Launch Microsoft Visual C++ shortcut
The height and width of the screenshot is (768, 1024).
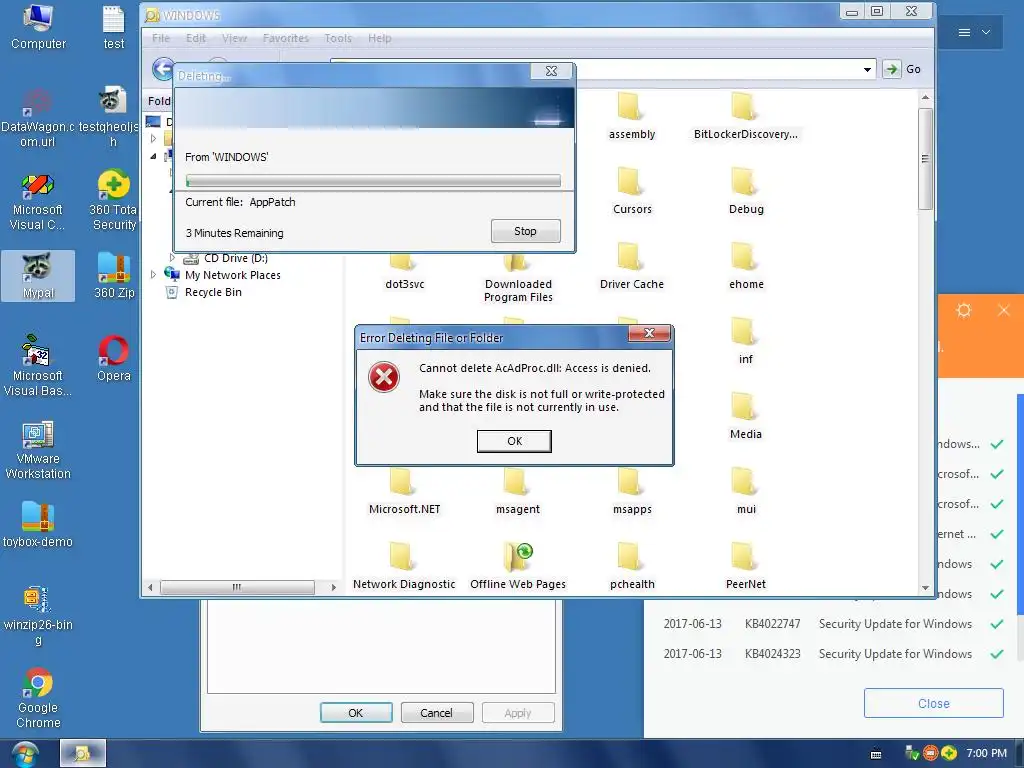38,202
